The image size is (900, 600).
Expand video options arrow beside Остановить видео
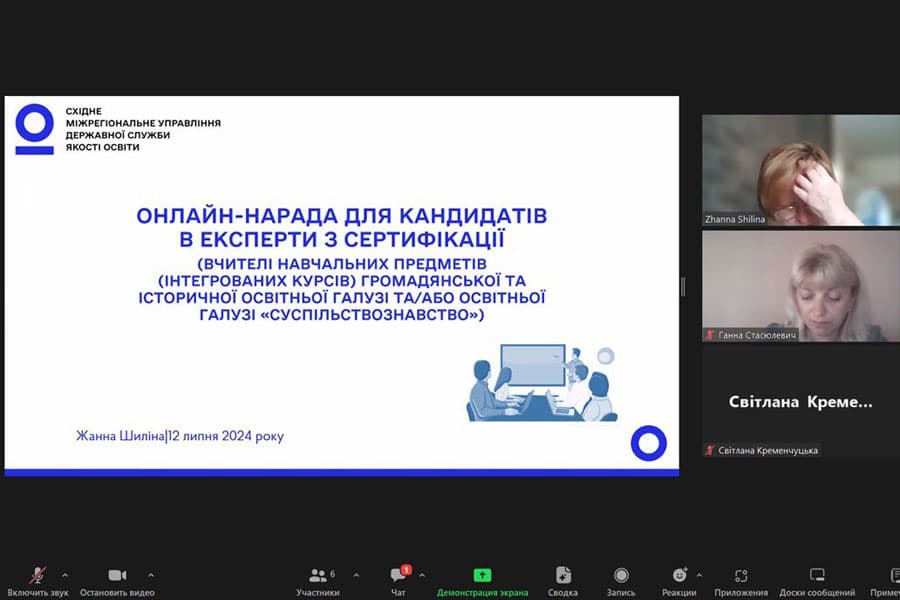tap(150, 575)
